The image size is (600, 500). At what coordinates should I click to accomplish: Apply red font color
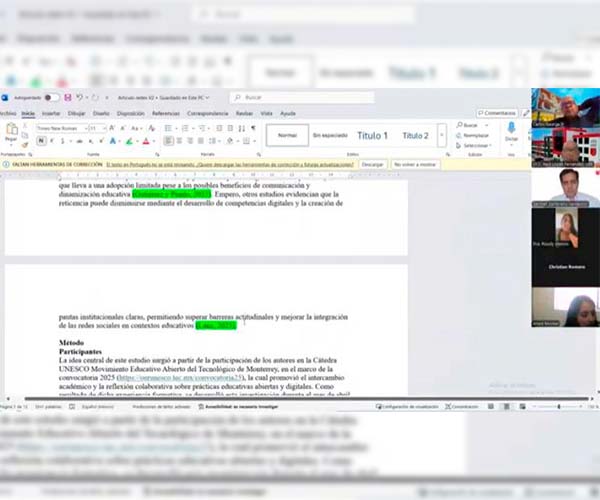pos(146,141)
